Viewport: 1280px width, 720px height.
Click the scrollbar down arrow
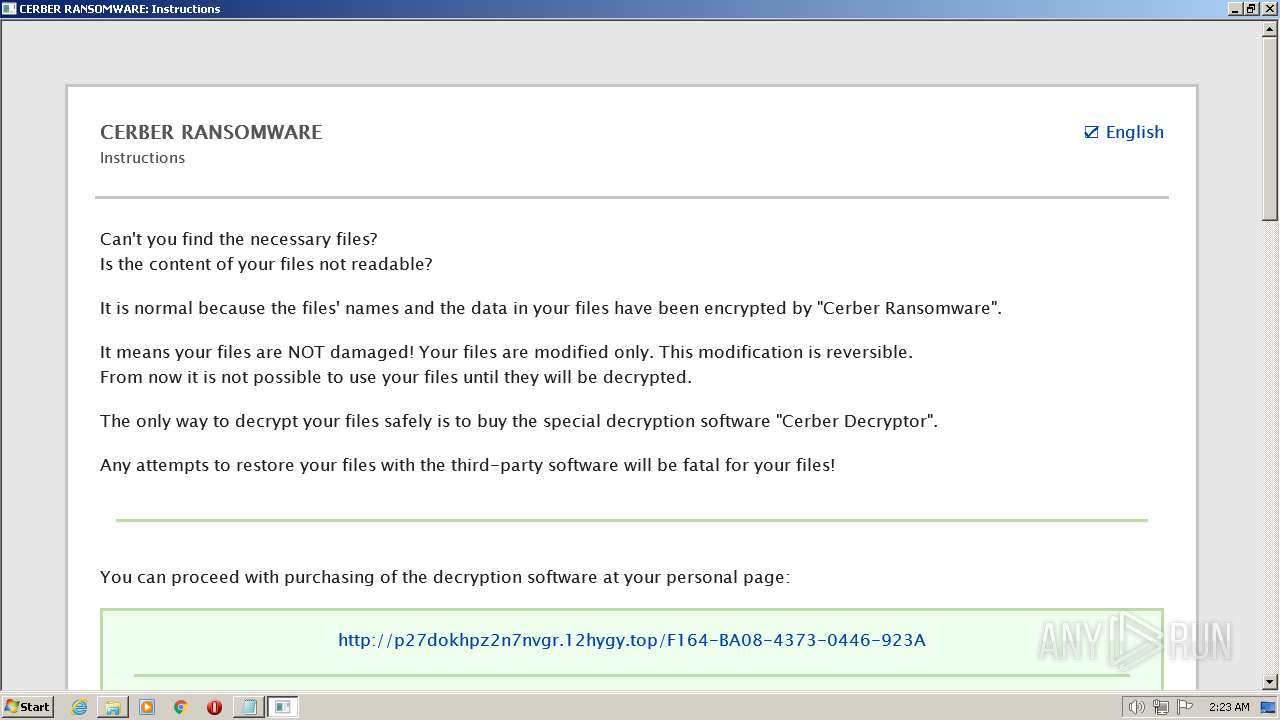[x=1270, y=682]
